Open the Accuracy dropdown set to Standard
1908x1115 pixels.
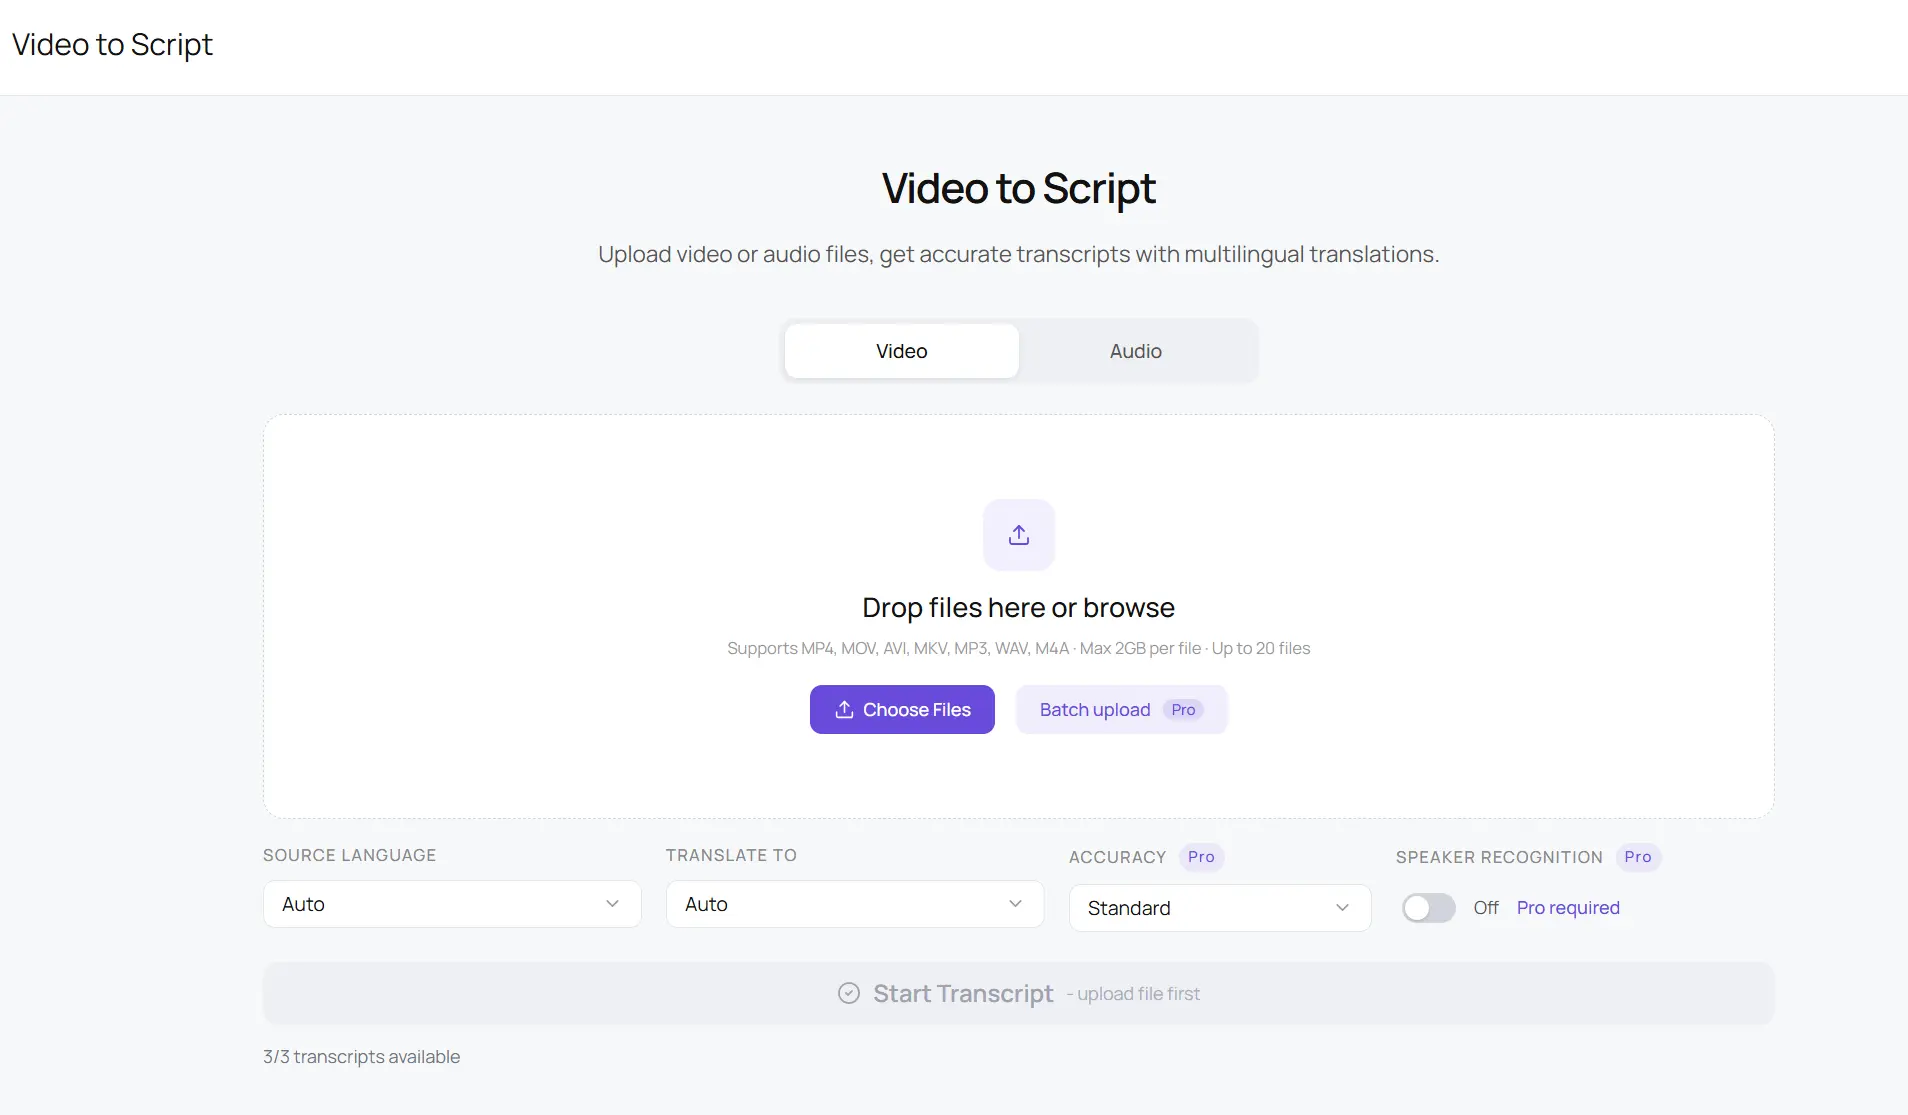click(x=1219, y=908)
